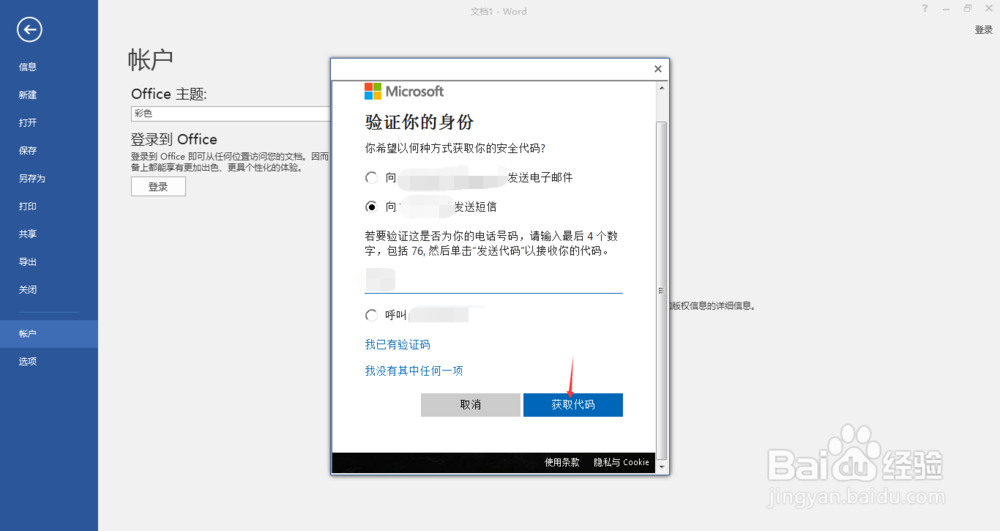Open the 信息 page in backstage menu
Viewport: 1000px width, 531px height.
[x=27, y=67]
